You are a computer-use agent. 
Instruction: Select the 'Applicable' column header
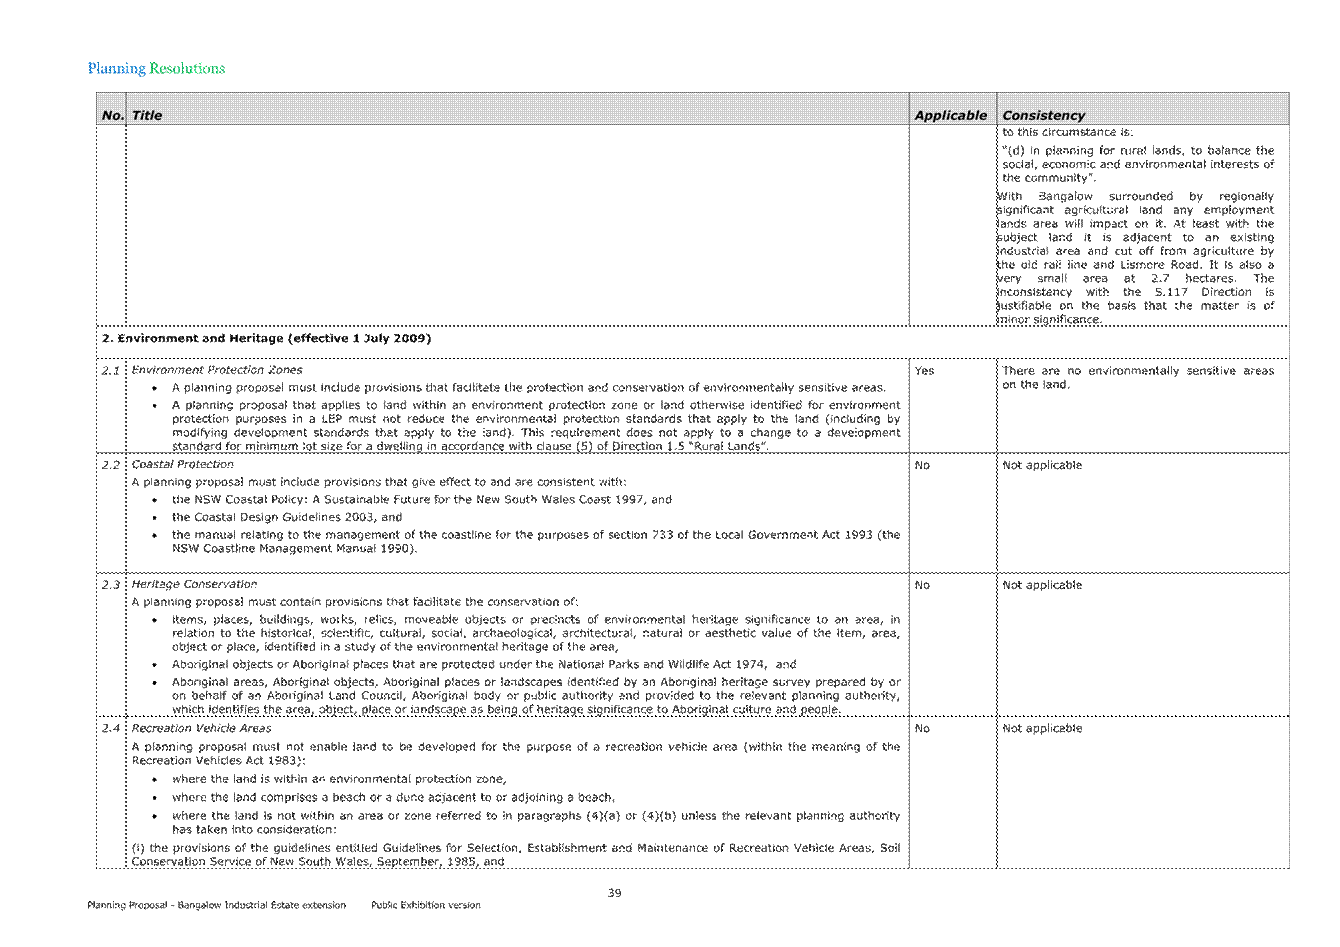[950, 116]
